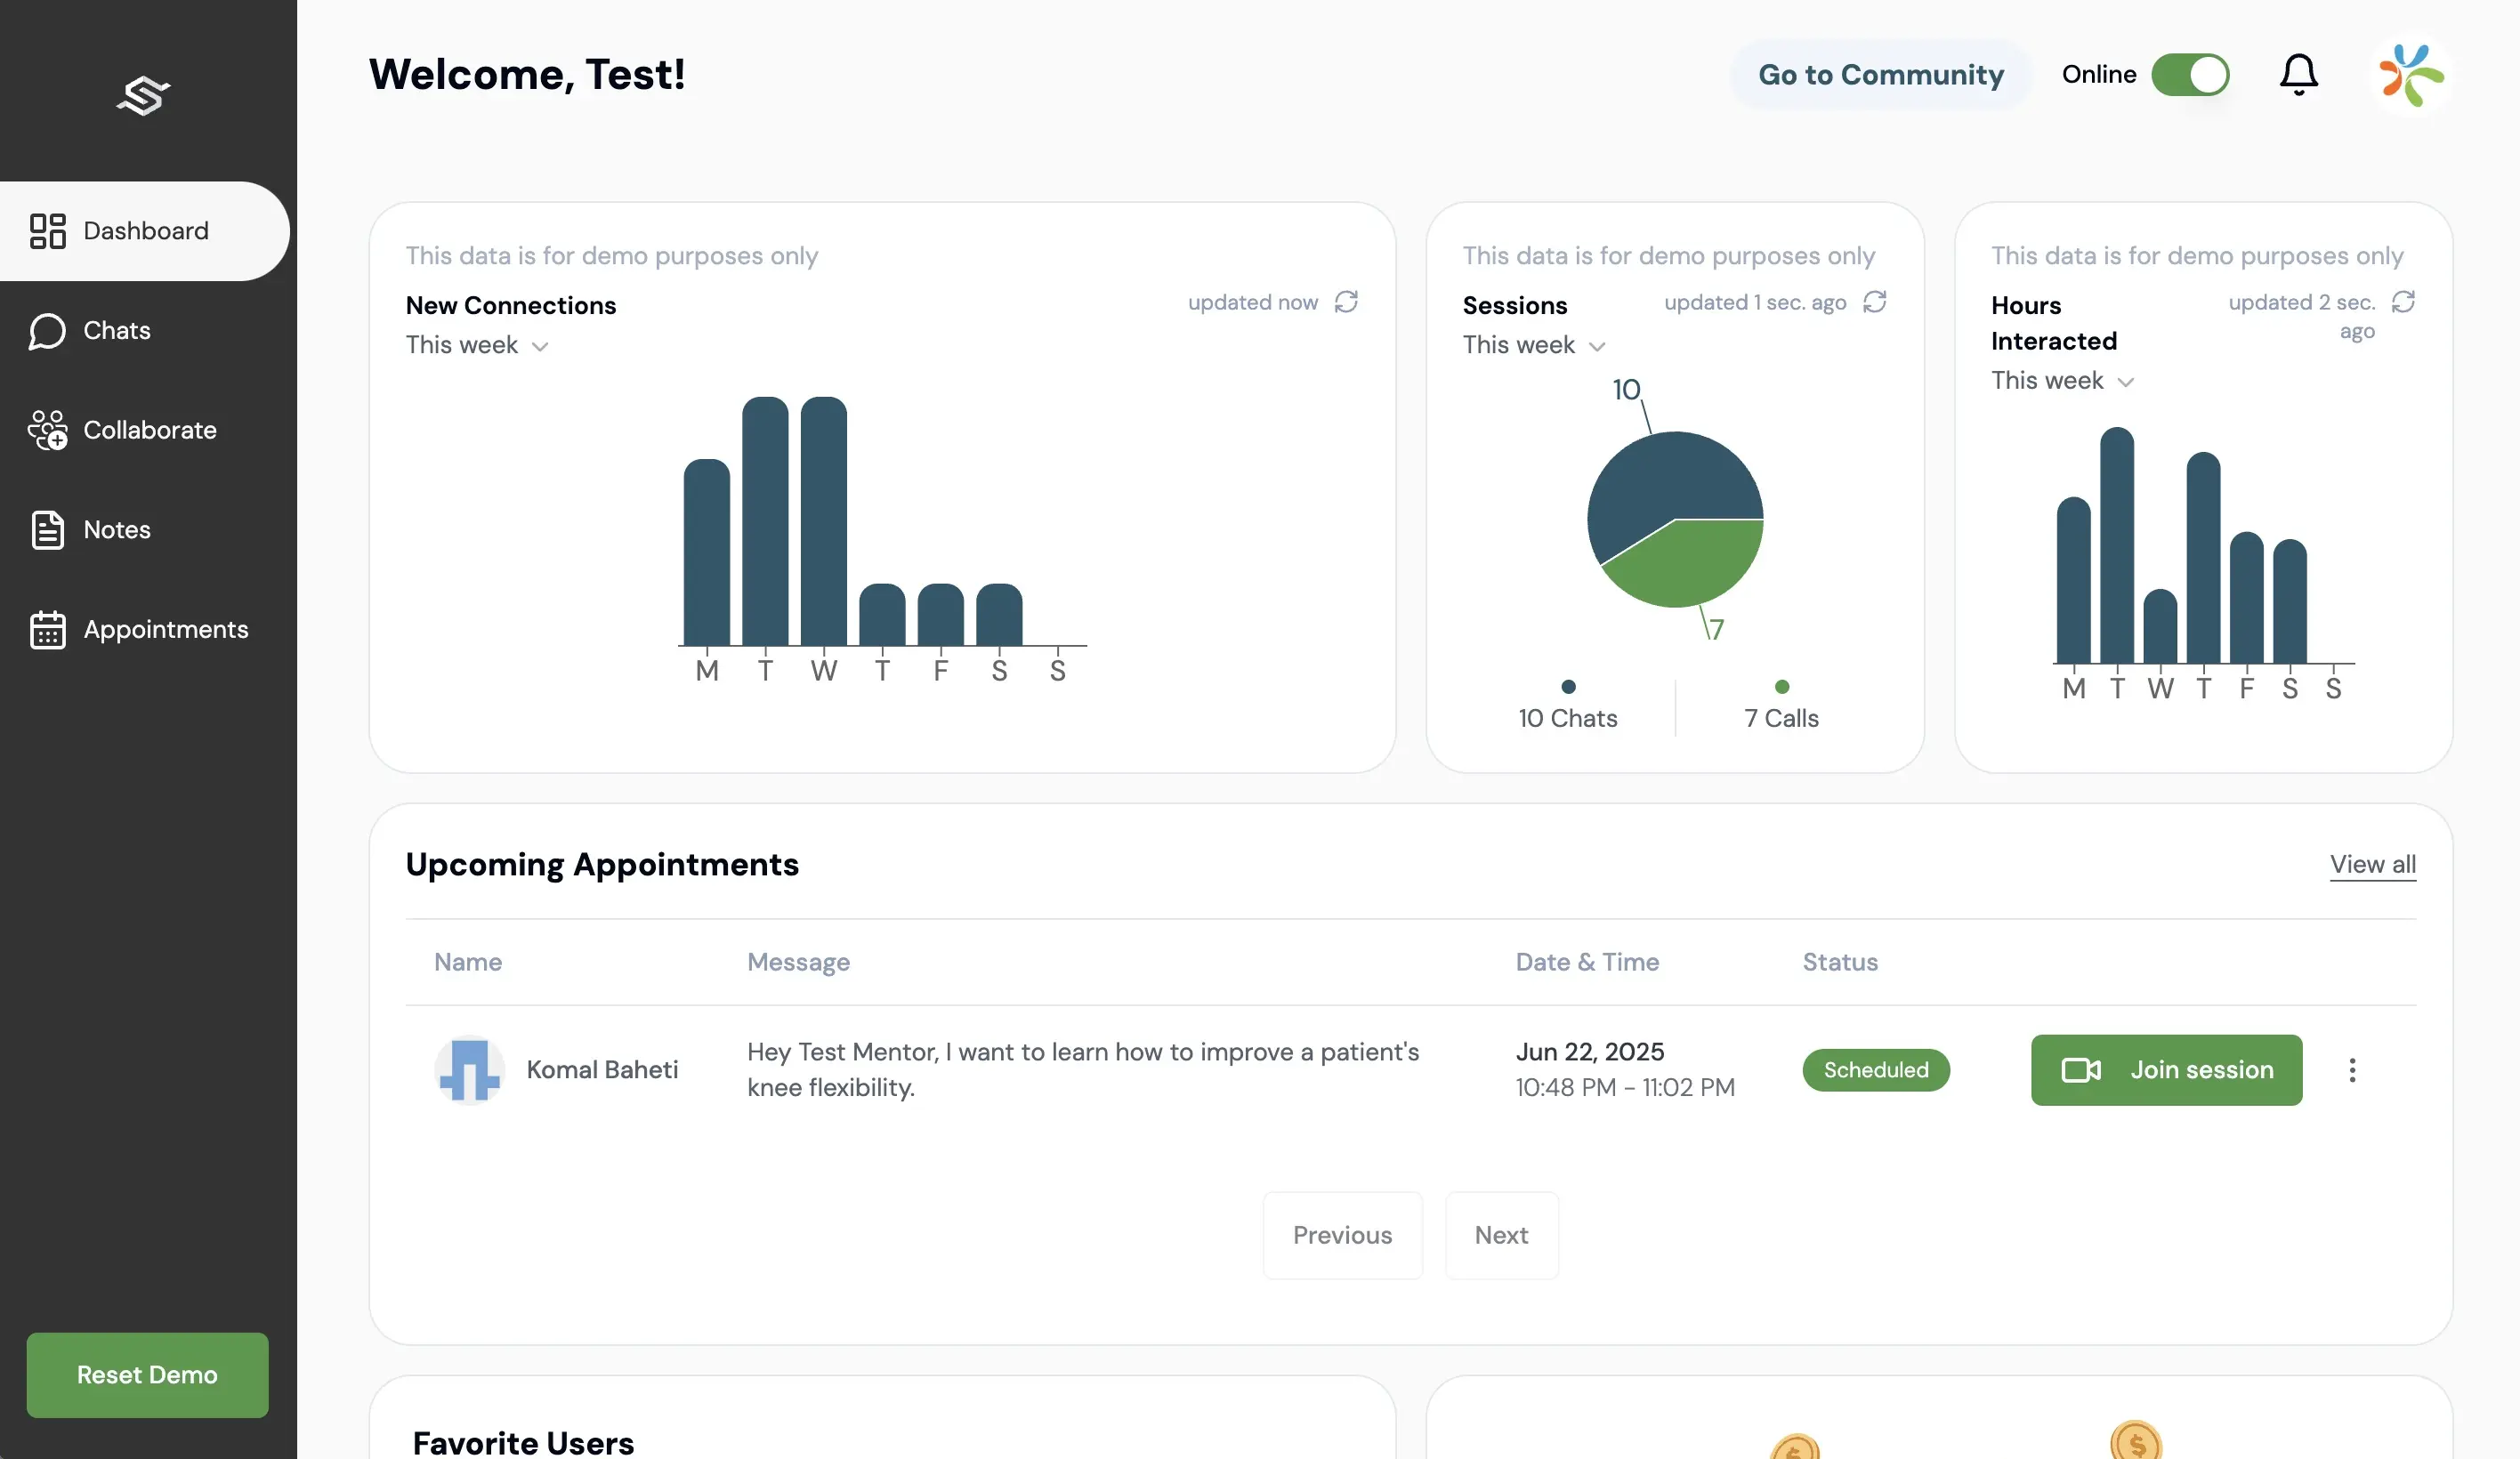Click the name Komal Baheti
This screenshot has height=1459, width=2520.
[x=602, y=1070]
